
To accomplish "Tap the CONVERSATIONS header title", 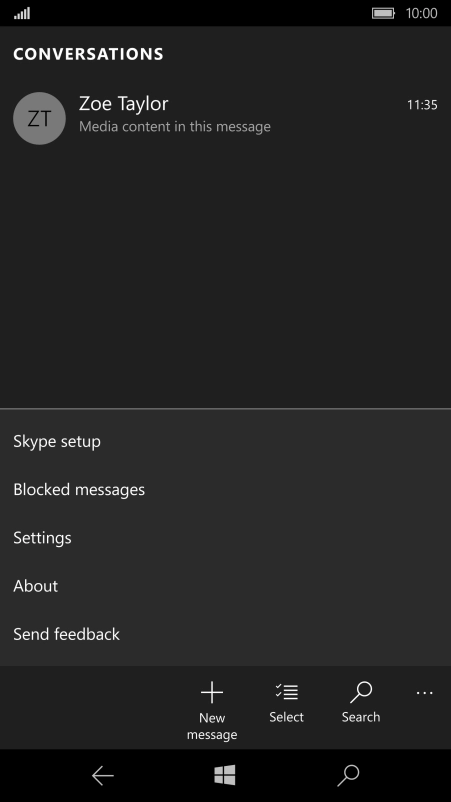I will tap(88, 54).
